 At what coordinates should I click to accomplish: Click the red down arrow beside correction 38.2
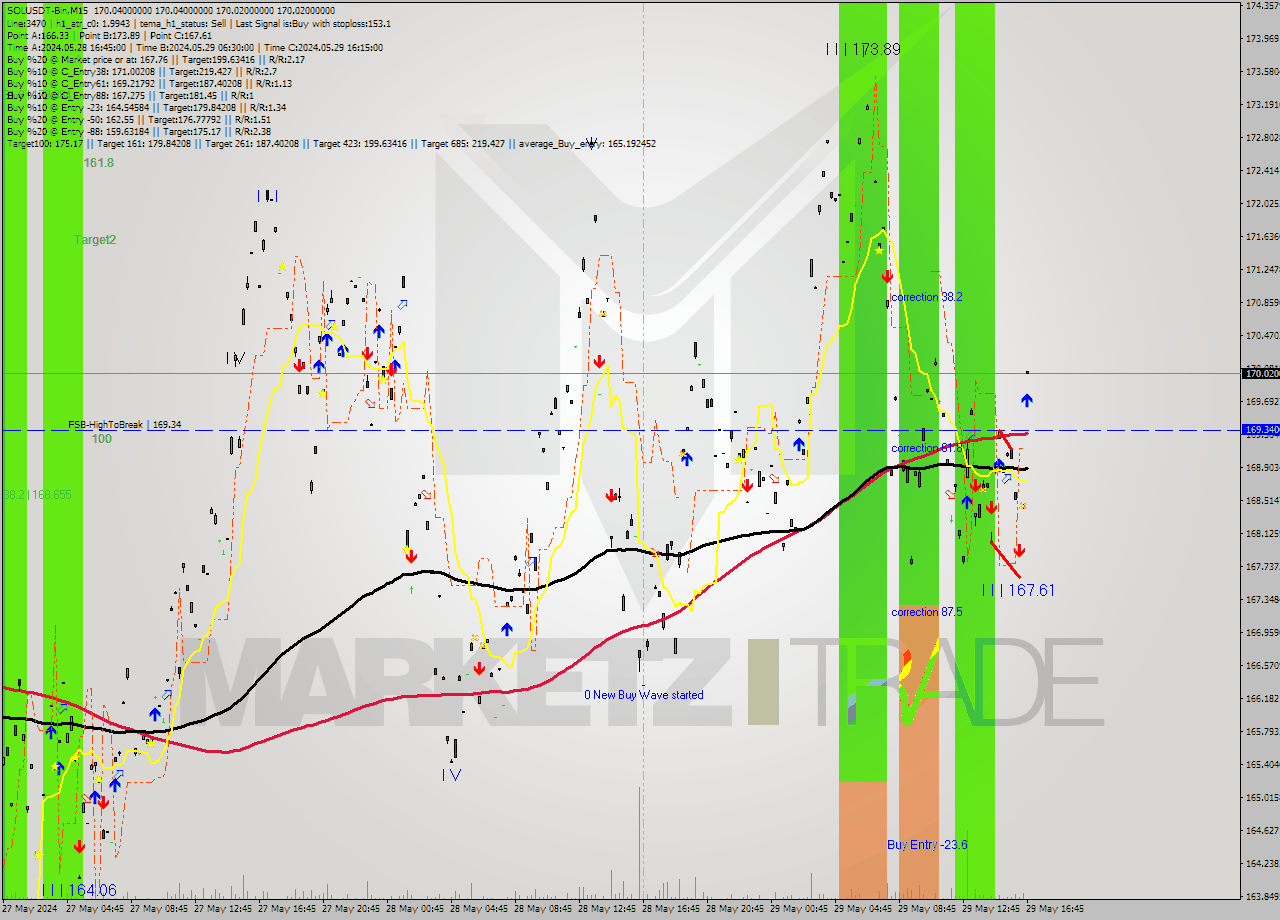coord(887,277)
